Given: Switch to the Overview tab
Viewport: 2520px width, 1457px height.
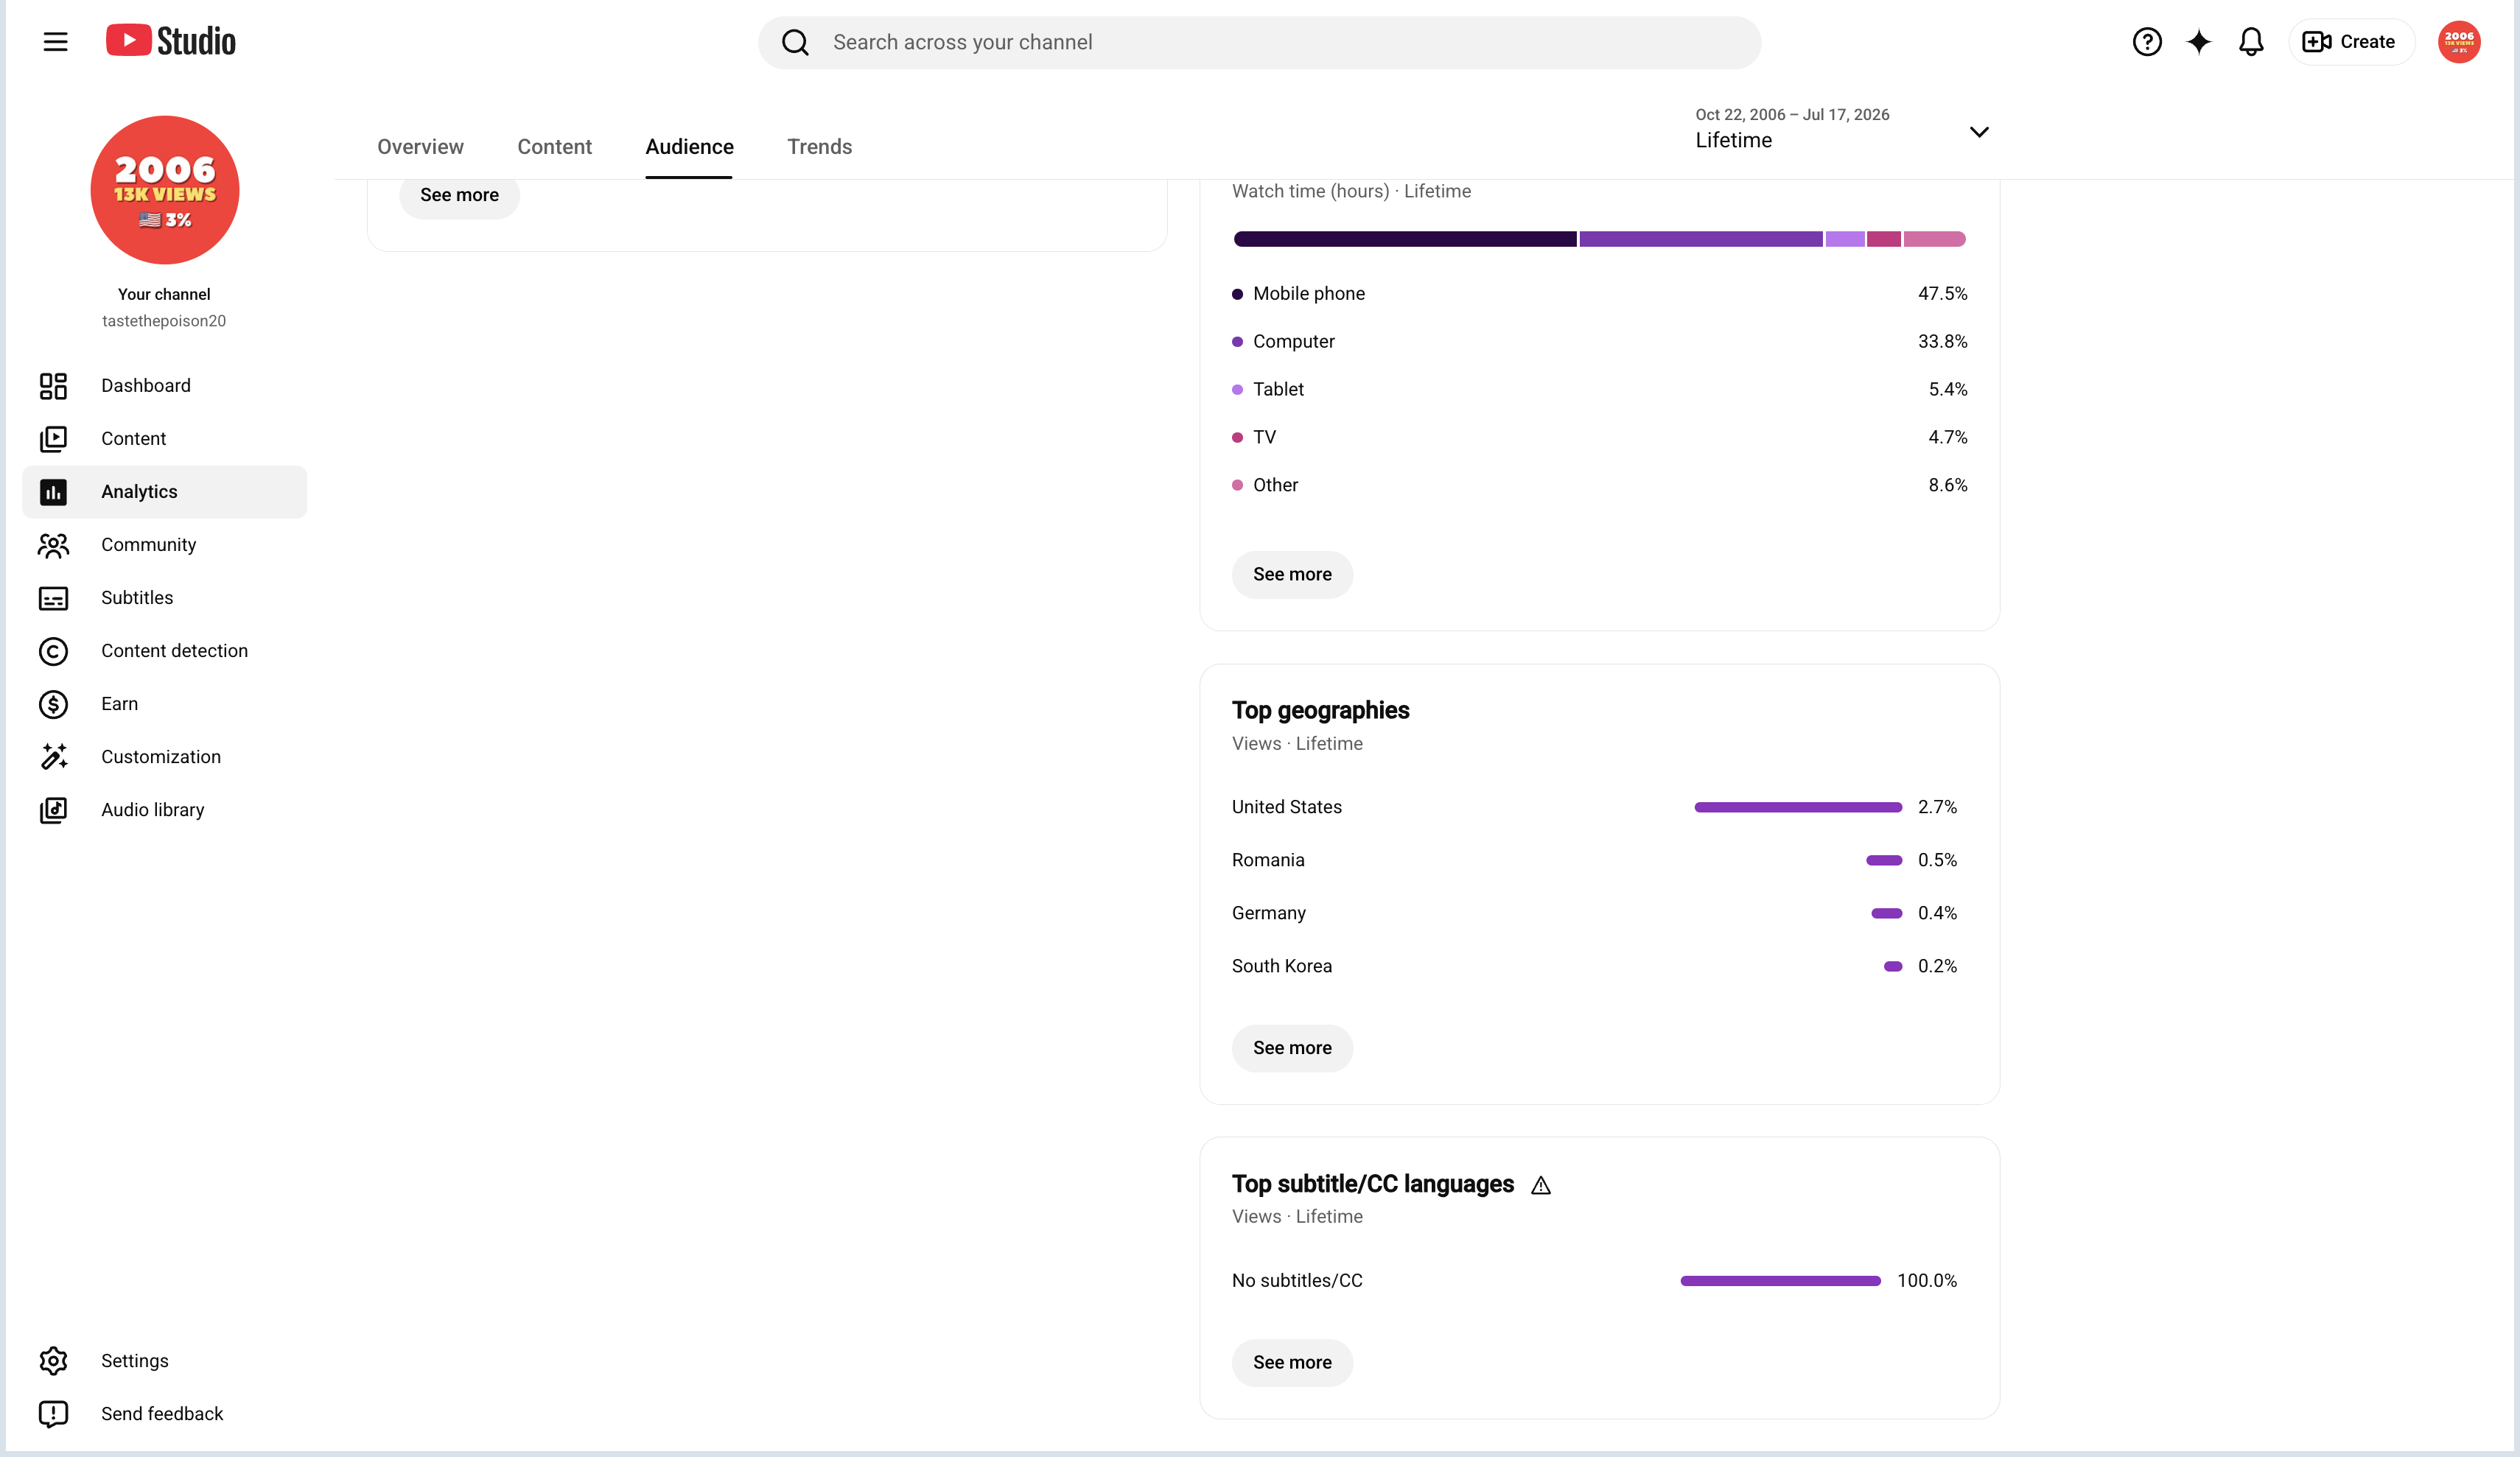Looking at the screenshot, I should 420,147.
